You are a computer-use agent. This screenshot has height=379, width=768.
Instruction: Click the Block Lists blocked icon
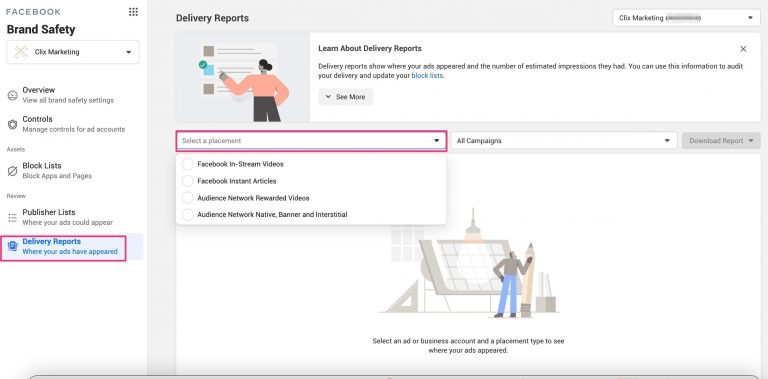[13, 170]
